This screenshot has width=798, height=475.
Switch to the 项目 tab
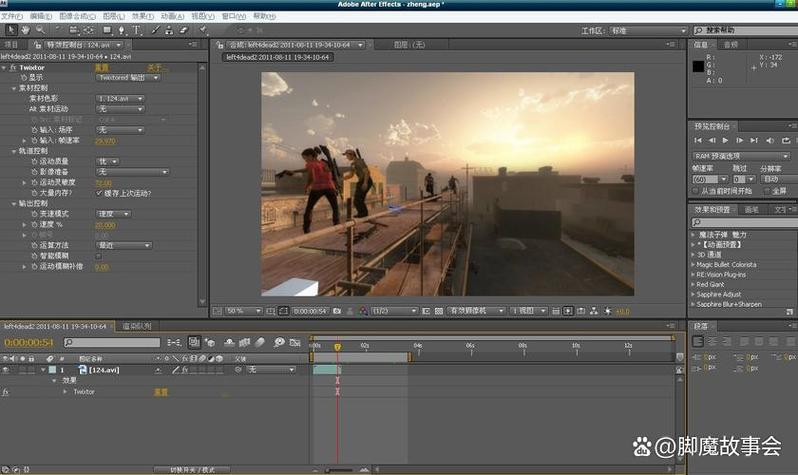pos(11,45)
